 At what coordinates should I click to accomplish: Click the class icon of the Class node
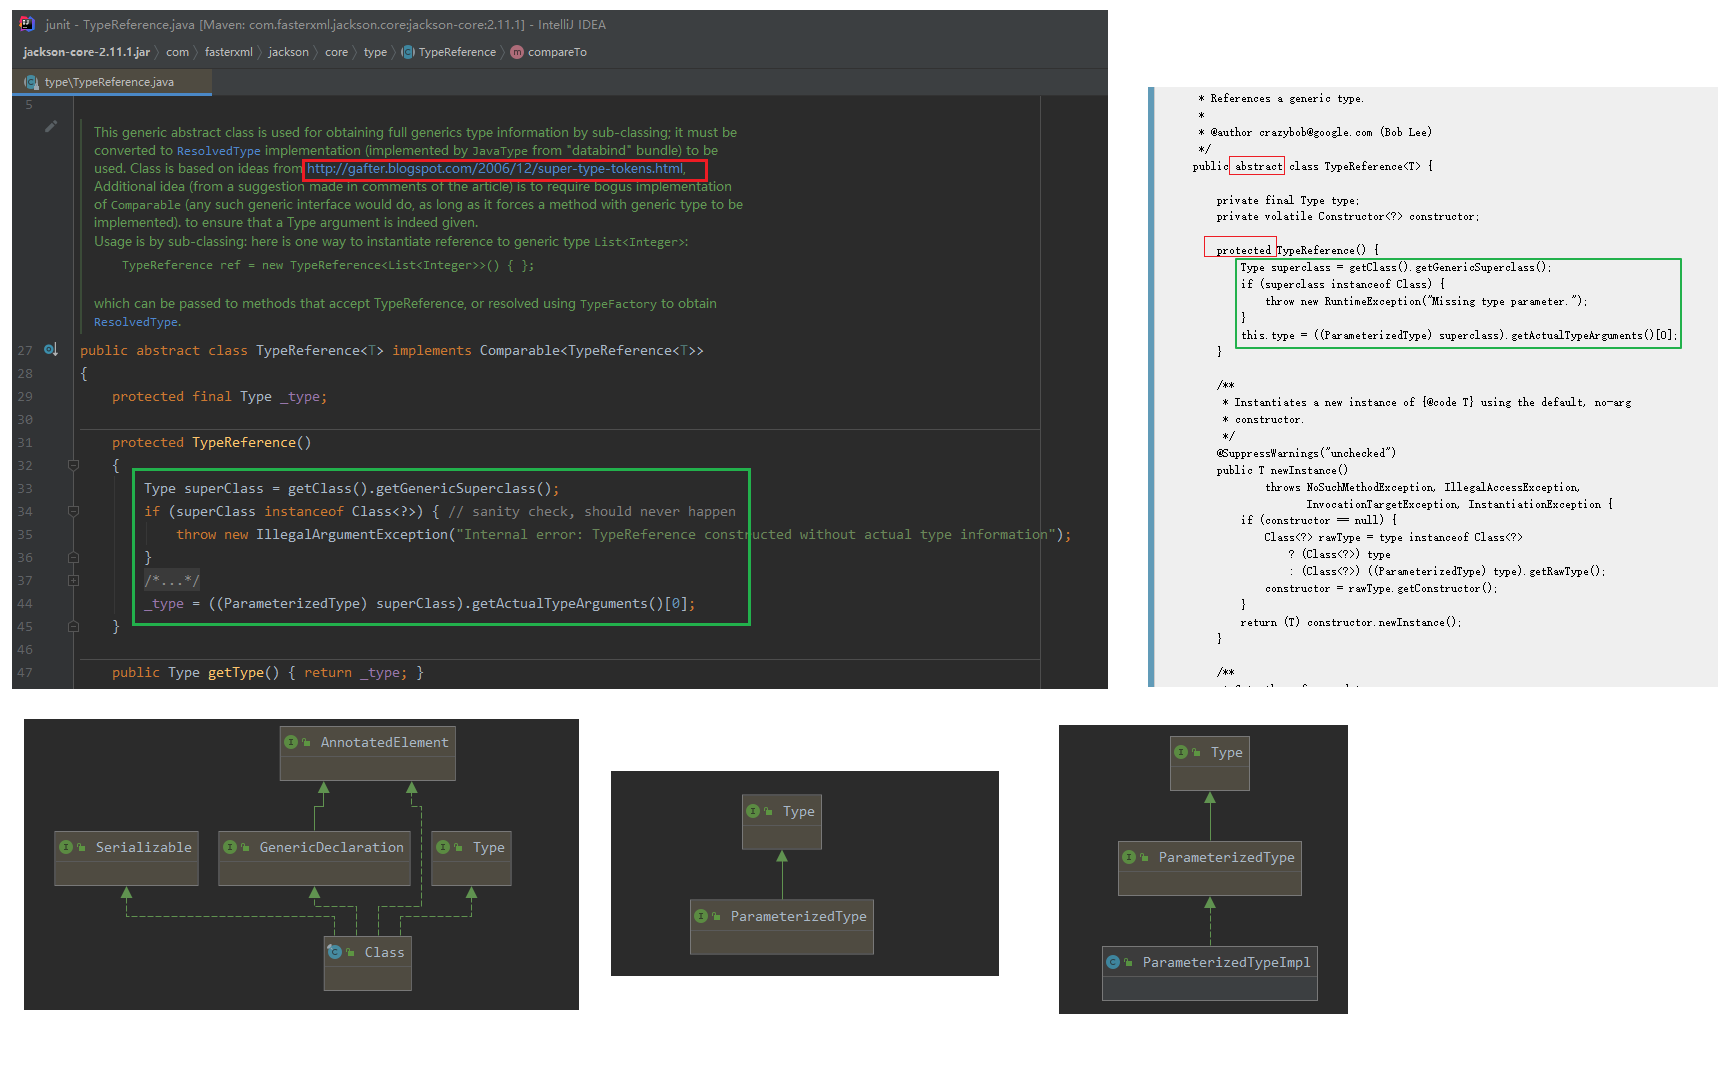pyautogui.click(x=335, y=952)
